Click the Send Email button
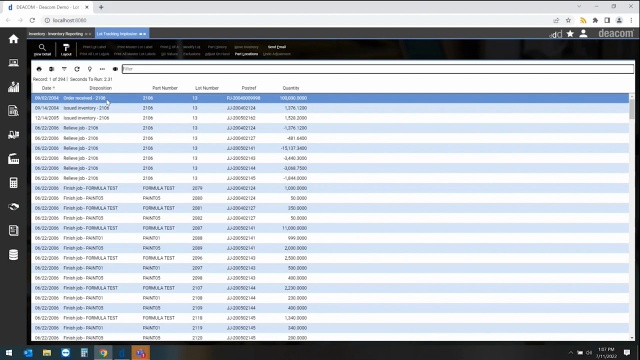Image resolution: width=640 pixels, height=360 pixels. pyautogui.click(x=277, y=47)
